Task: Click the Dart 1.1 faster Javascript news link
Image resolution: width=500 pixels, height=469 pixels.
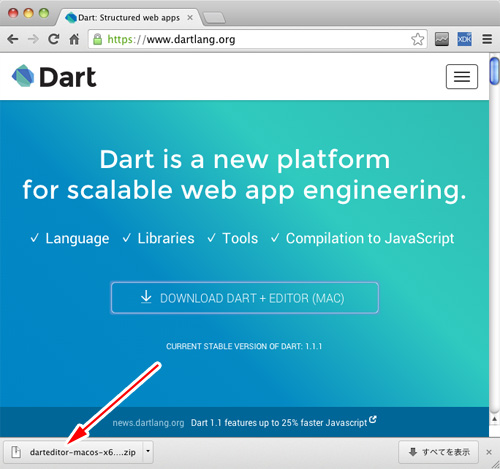Action: tap(279, 423)
